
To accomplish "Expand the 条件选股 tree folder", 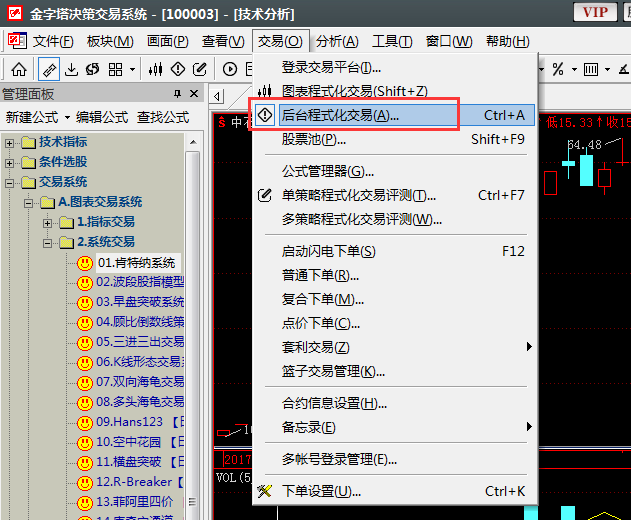I will tap(10, 163).
